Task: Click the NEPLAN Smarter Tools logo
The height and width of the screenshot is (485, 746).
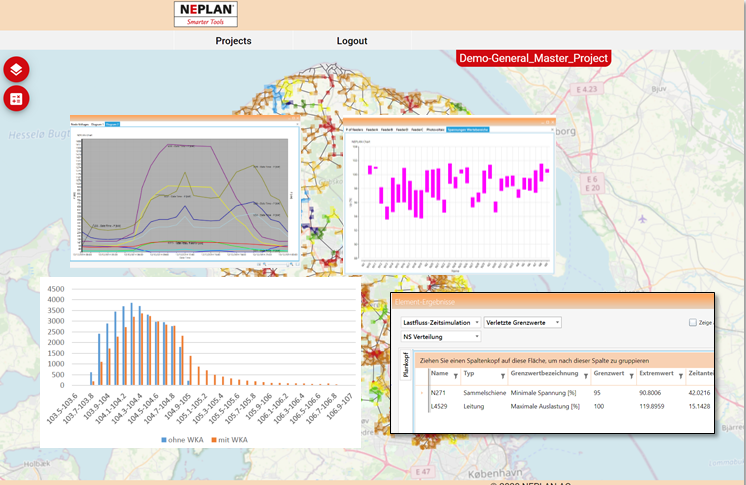Action: (x=206, y=14)
